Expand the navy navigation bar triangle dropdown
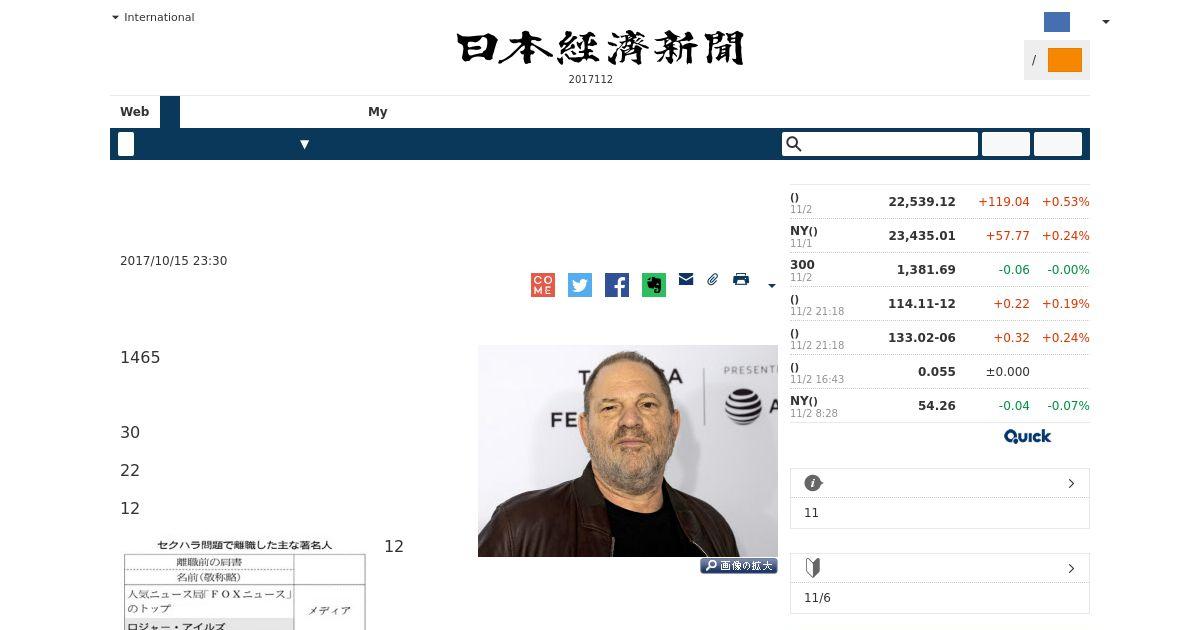1200x630 pixels. (305, 144)
